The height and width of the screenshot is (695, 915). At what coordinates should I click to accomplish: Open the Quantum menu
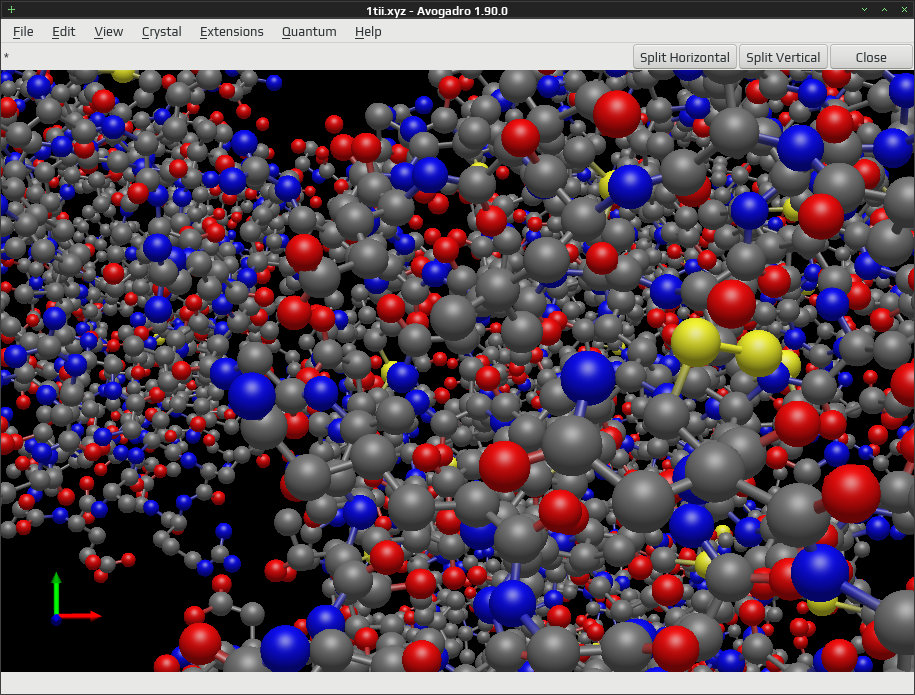click(309, 32)
